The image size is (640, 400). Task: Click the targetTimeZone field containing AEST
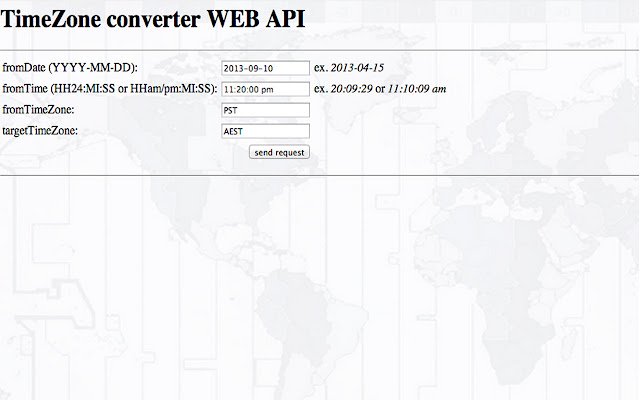click(x=265, y=131)
